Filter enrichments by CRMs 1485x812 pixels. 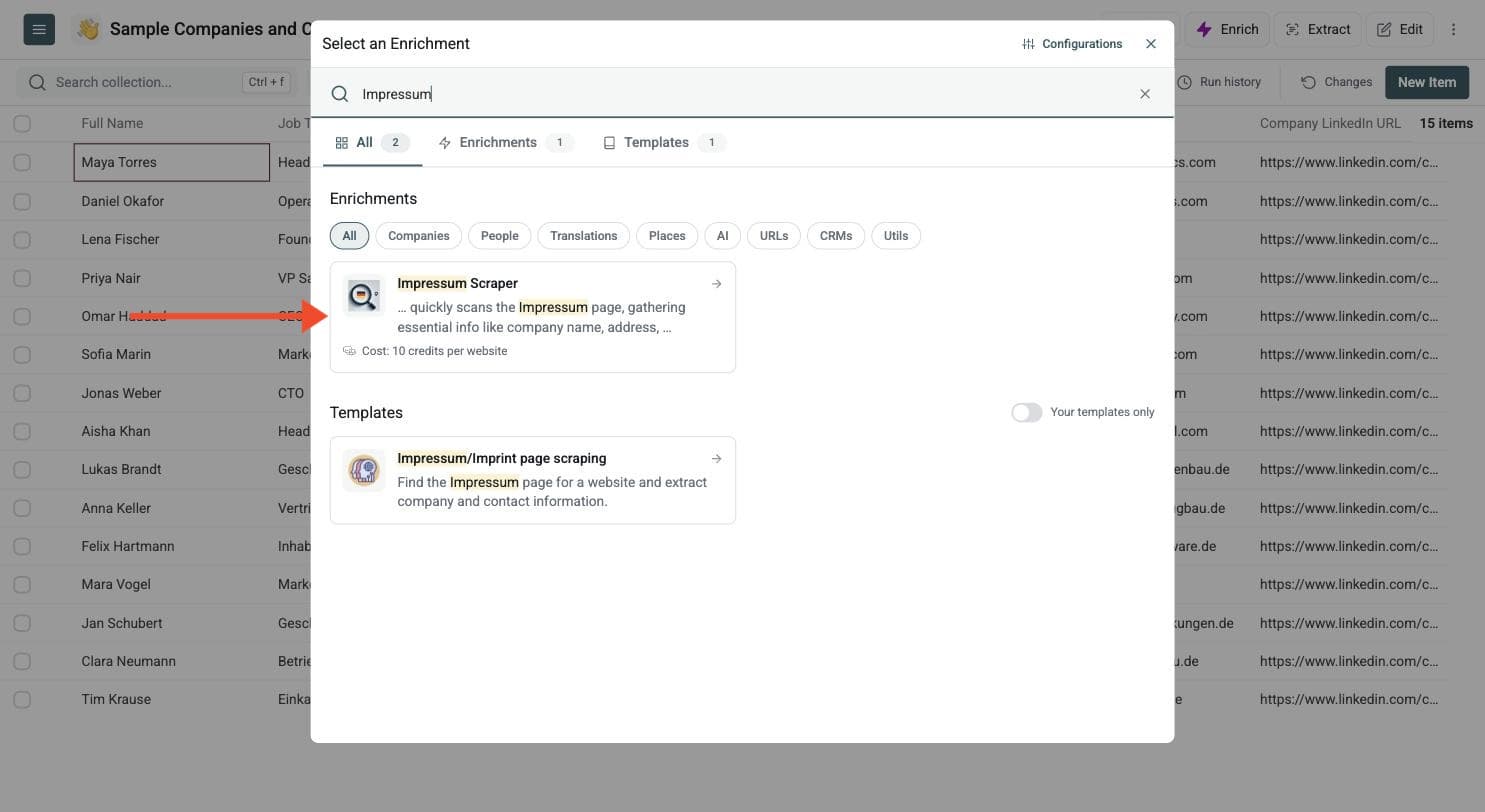[x=836, y=236]
